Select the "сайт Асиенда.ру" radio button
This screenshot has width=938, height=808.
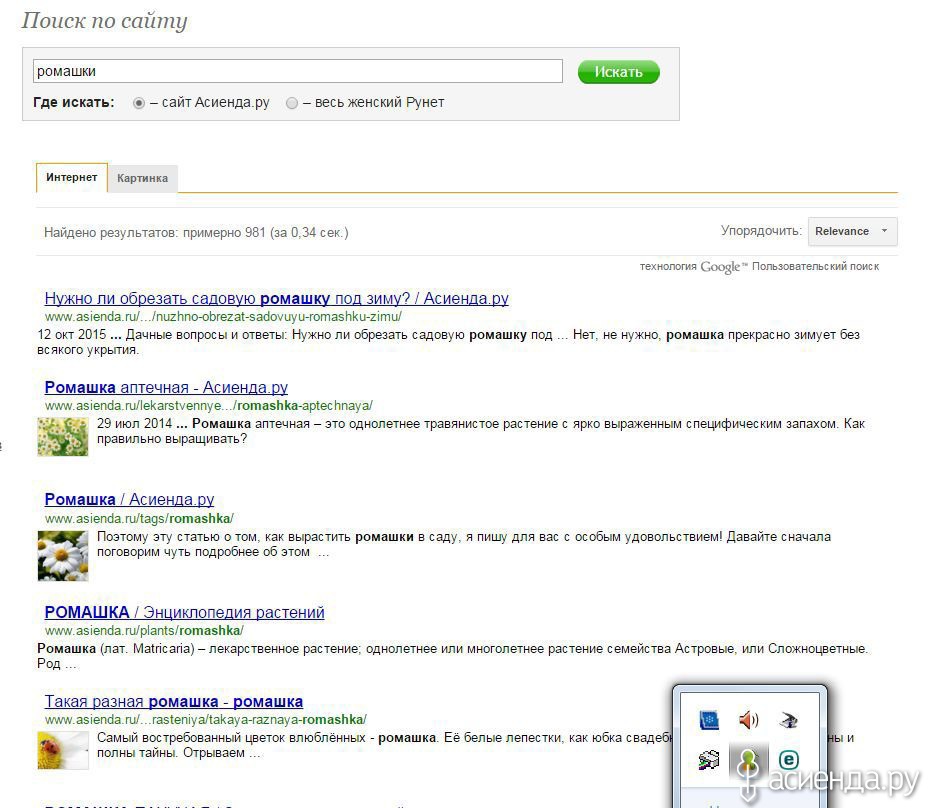click(x=139, y=103)
